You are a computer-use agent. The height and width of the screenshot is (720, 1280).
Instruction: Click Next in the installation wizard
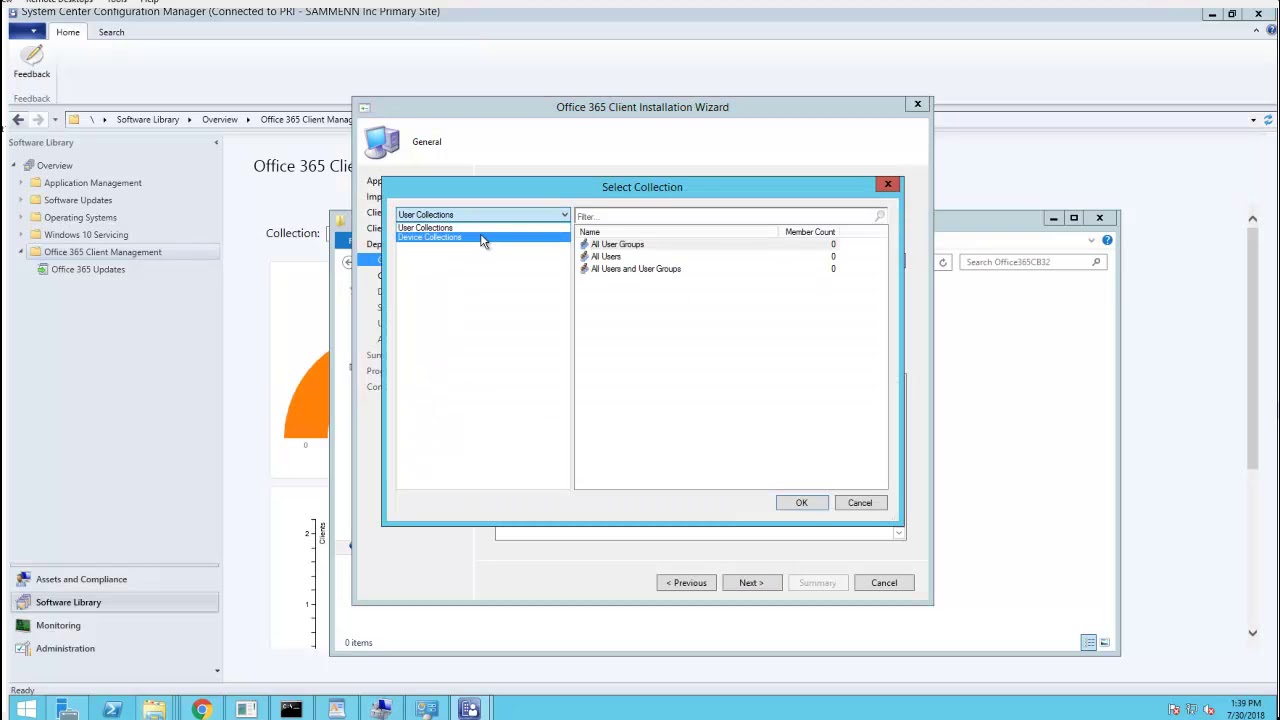tap(752, 583)
